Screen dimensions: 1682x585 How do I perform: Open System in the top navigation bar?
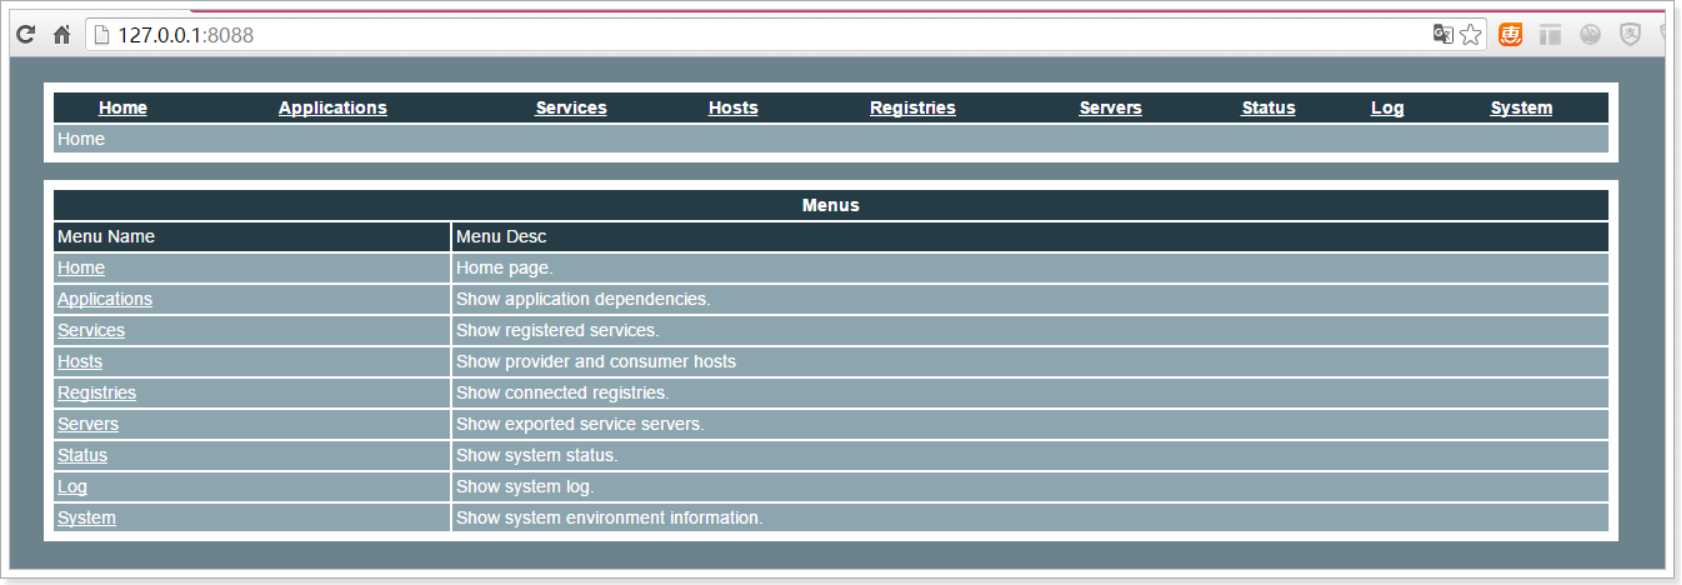tap(1521, 108)
